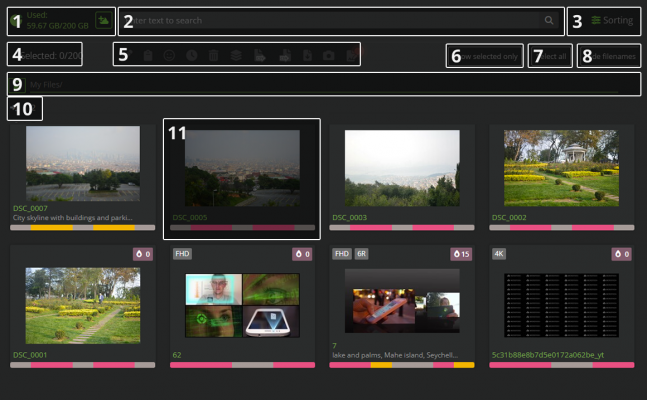Click the clock icon in the toolbar

(191, 56)
